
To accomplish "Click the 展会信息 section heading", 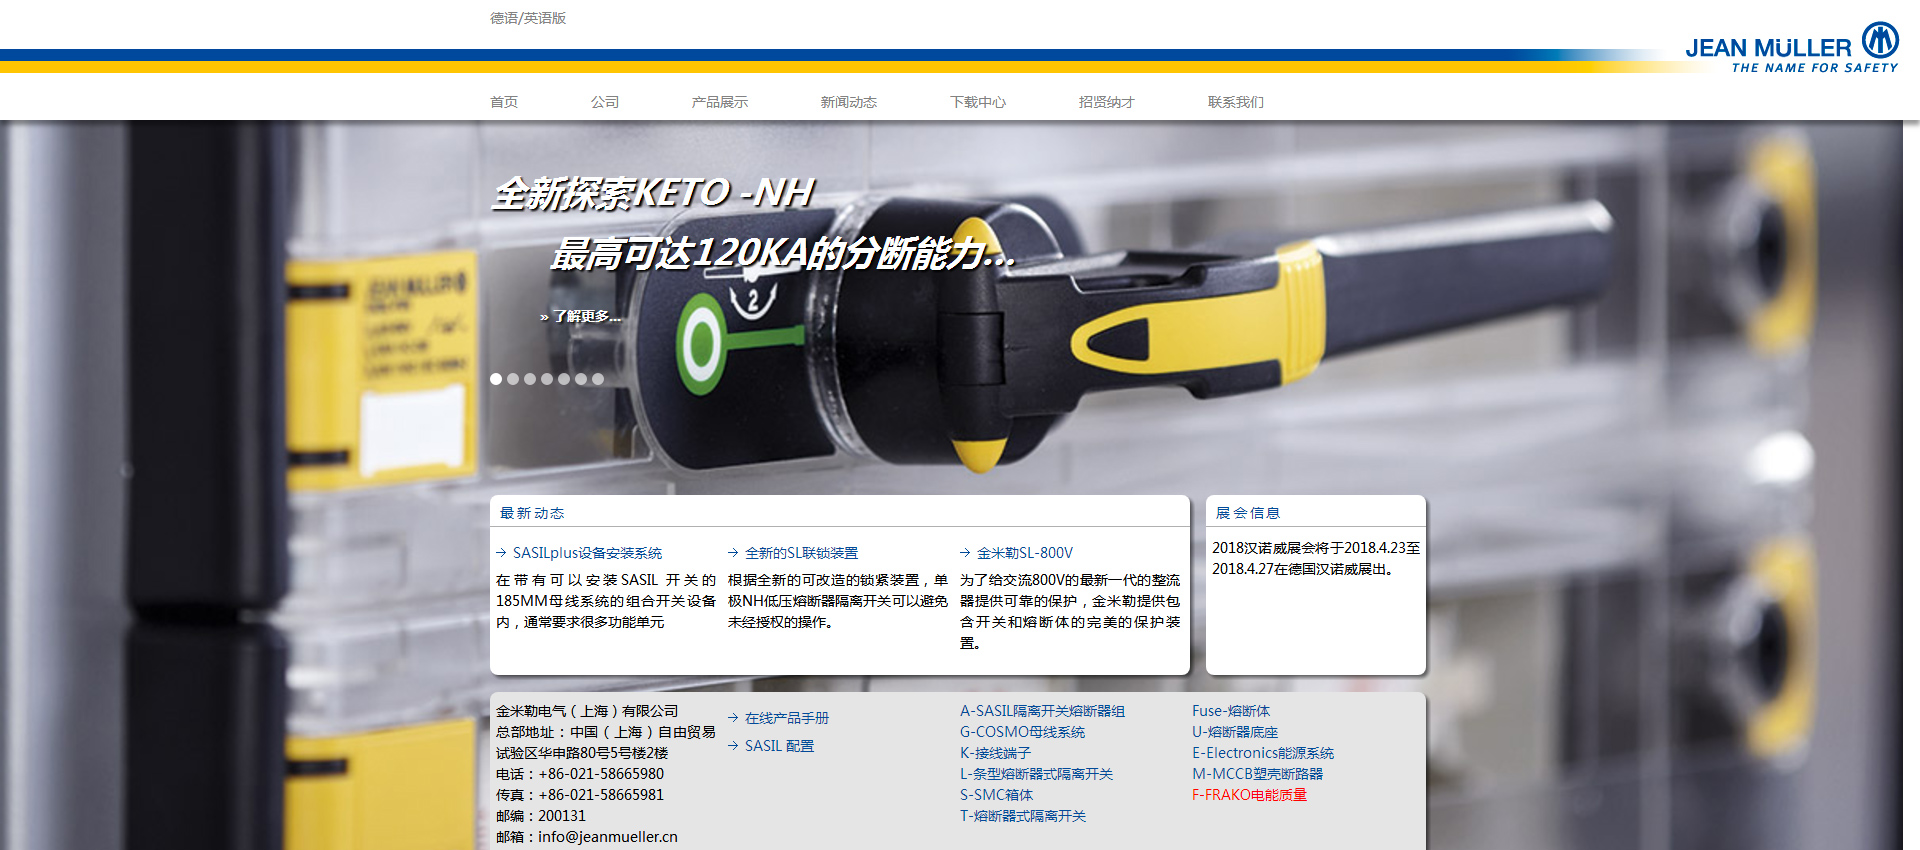I will point(1247,513).
